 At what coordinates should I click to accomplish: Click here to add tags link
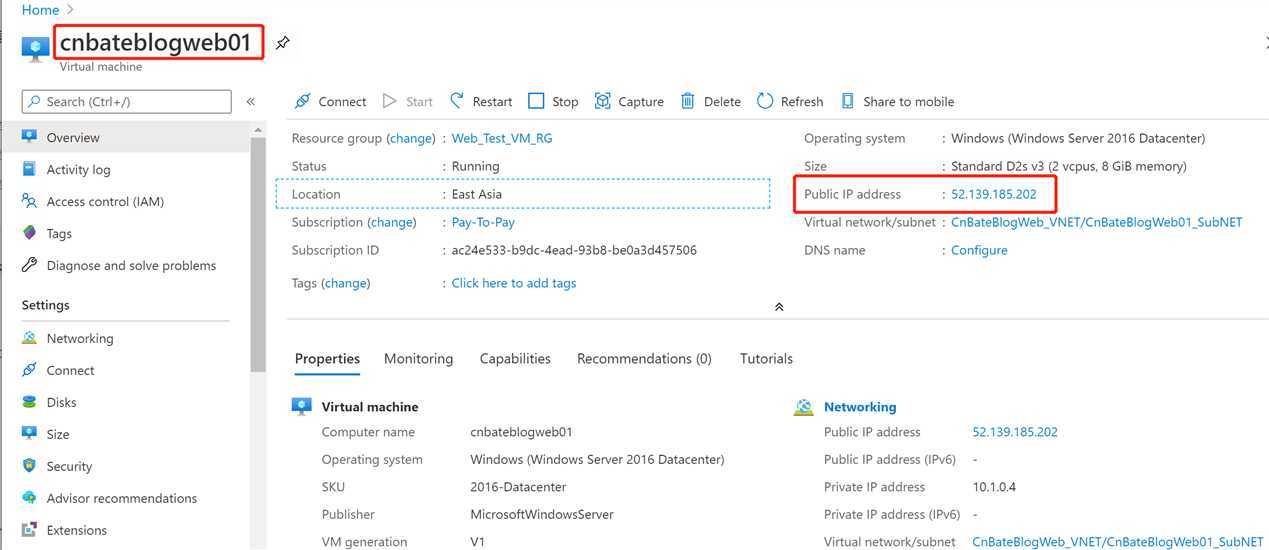pyautogui.click(x=514, y=283)
